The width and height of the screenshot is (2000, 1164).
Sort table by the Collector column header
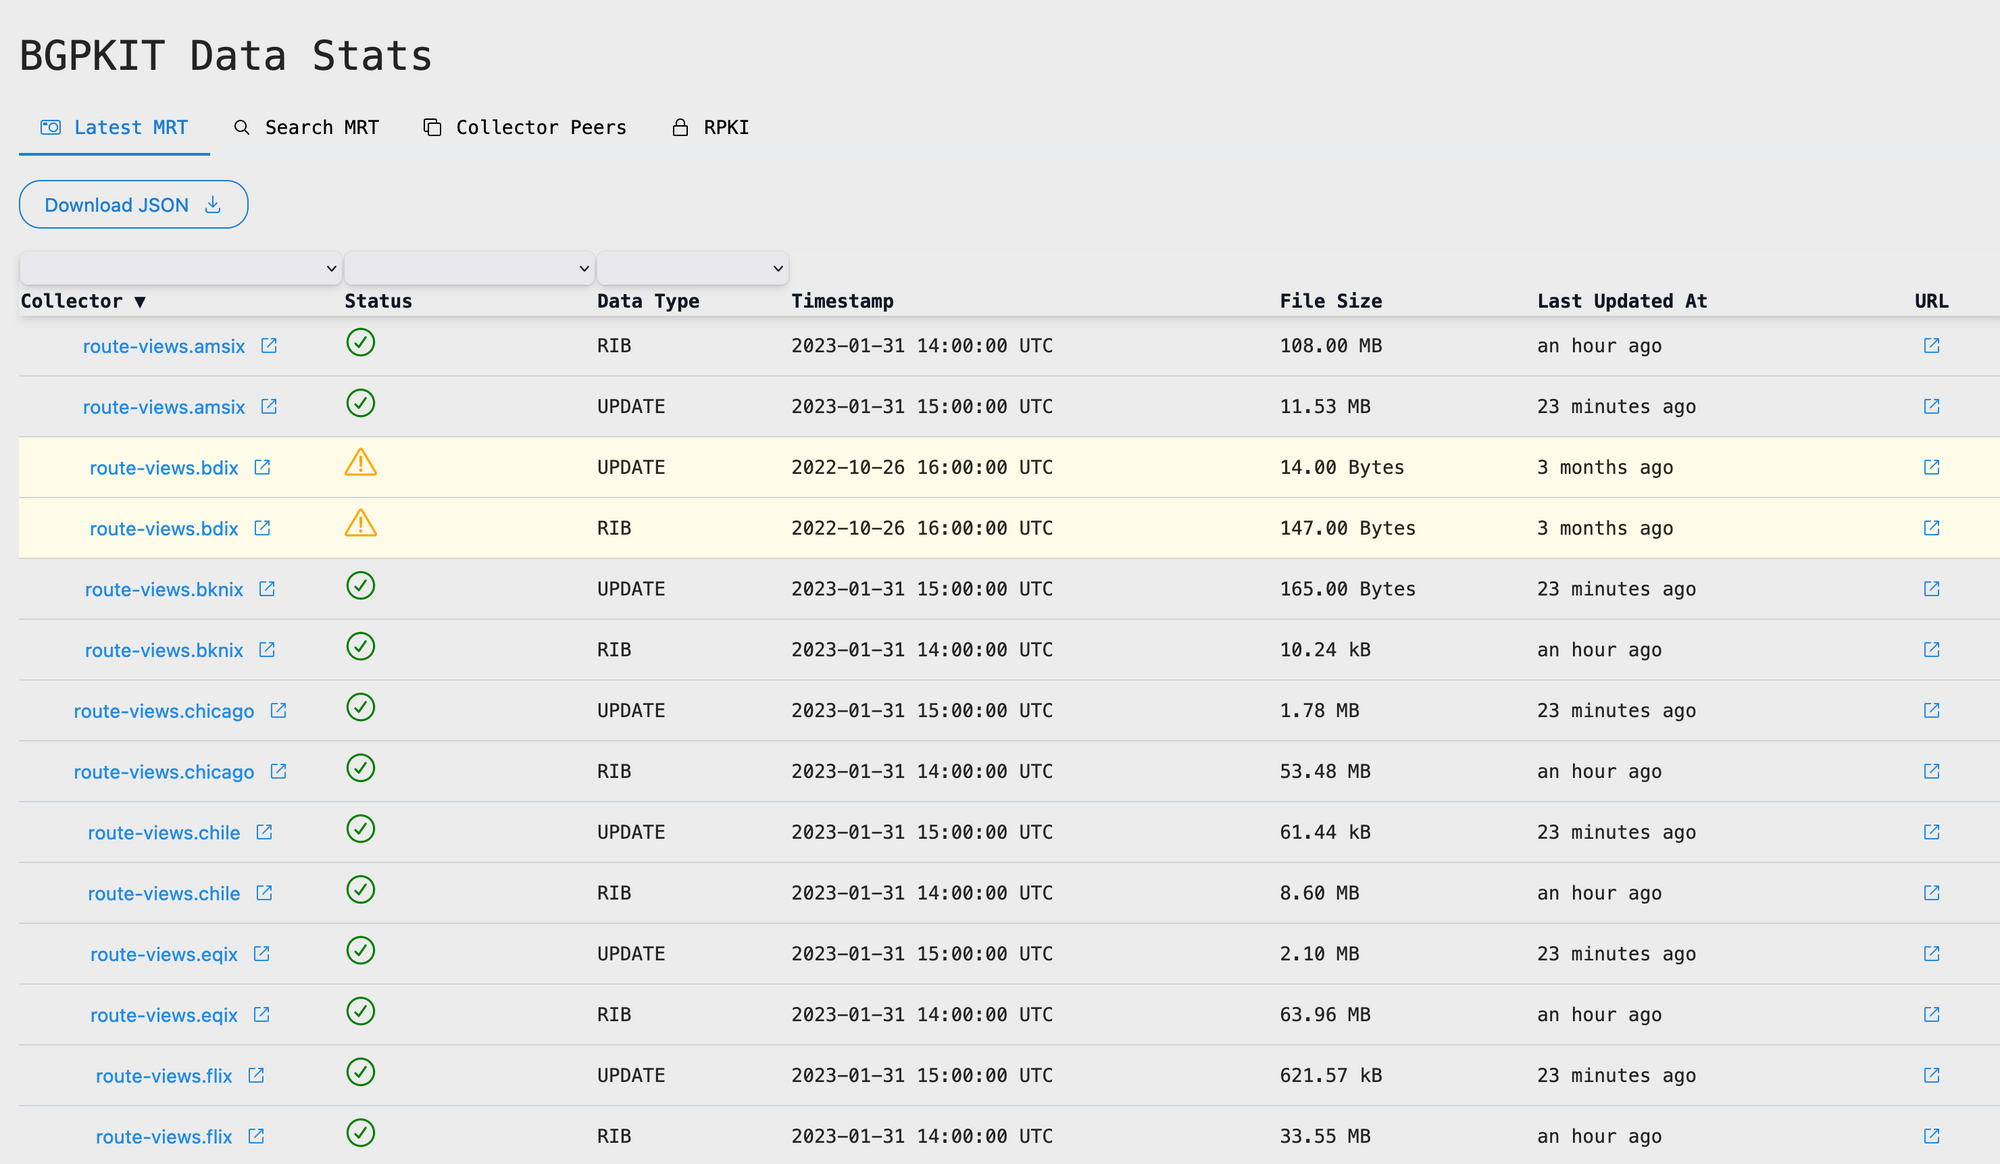click(83, 301)
